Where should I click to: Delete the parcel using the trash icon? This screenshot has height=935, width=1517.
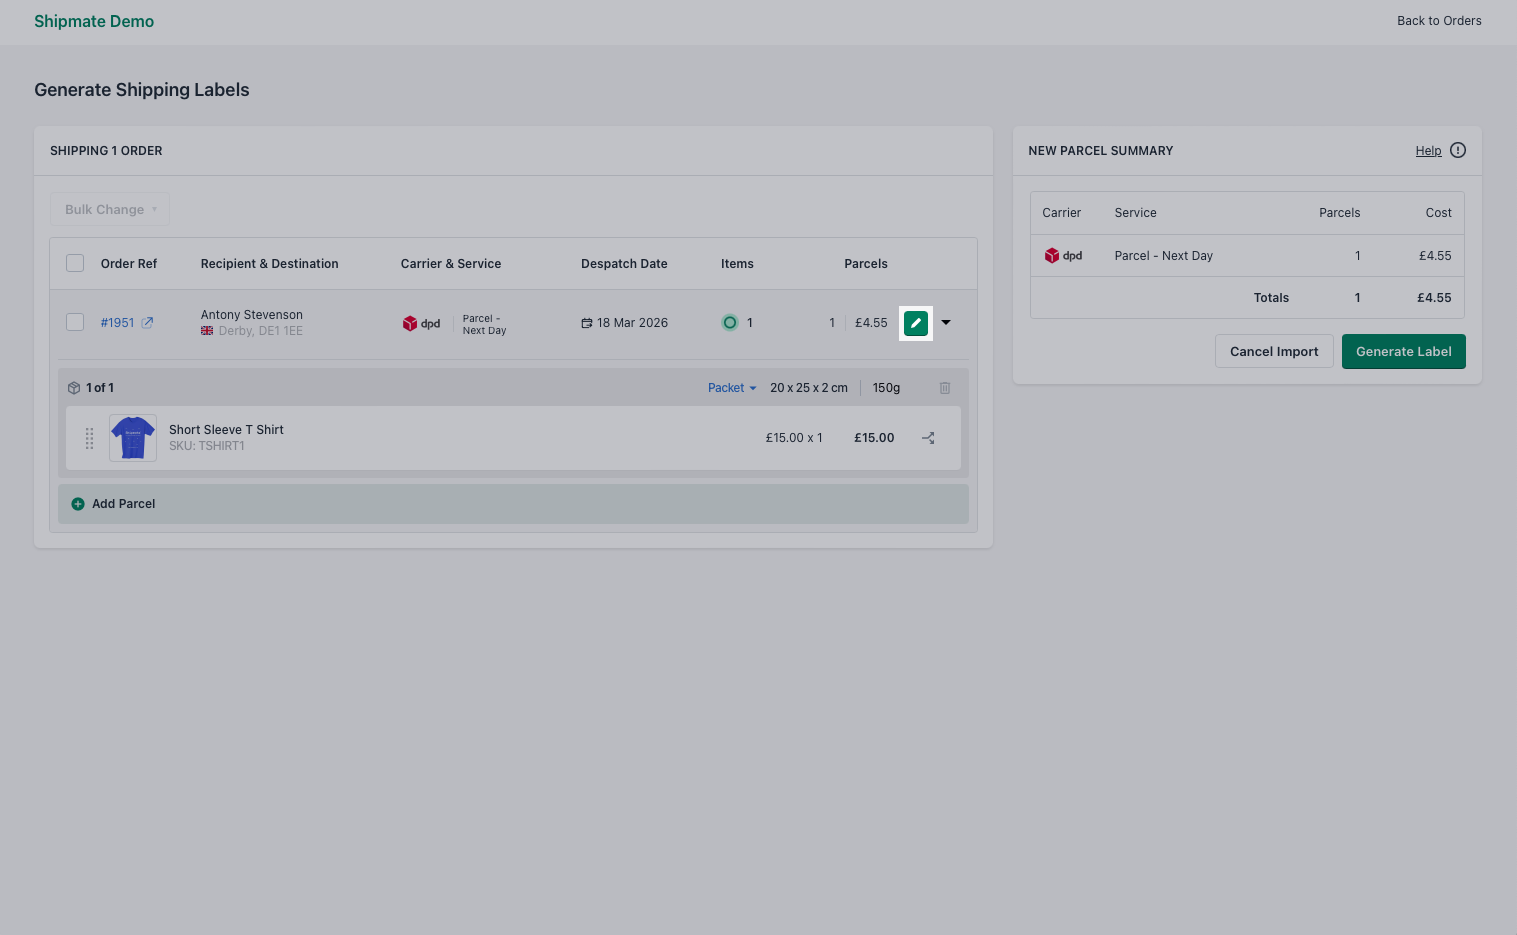point(944,387)
